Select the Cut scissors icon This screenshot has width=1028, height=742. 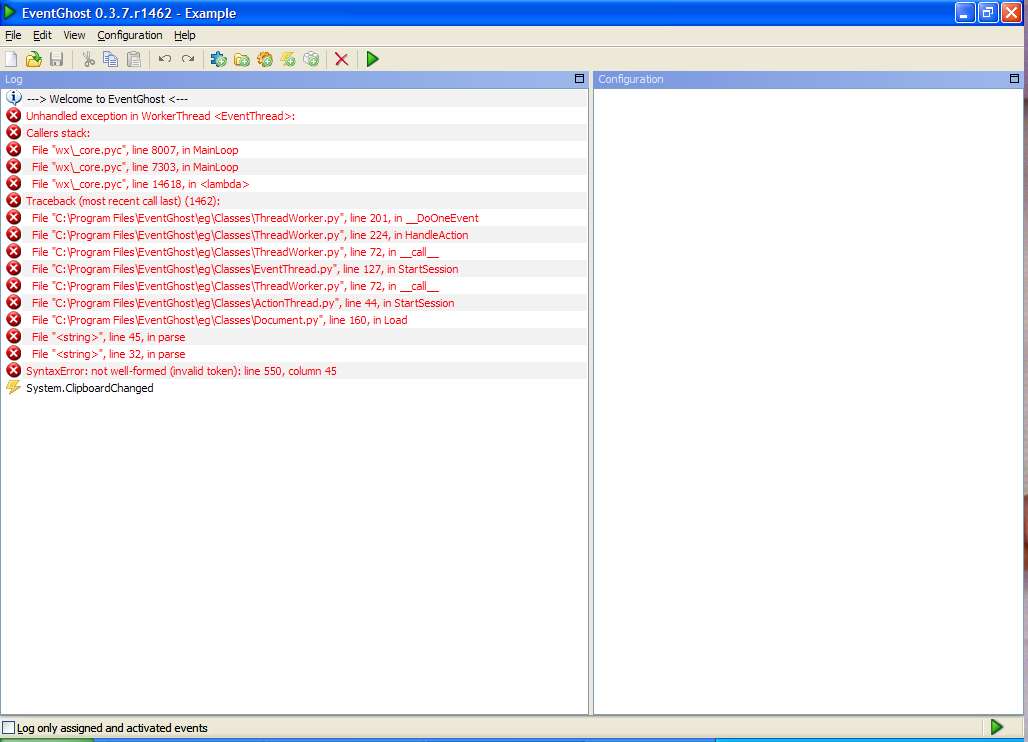(89, 59)
